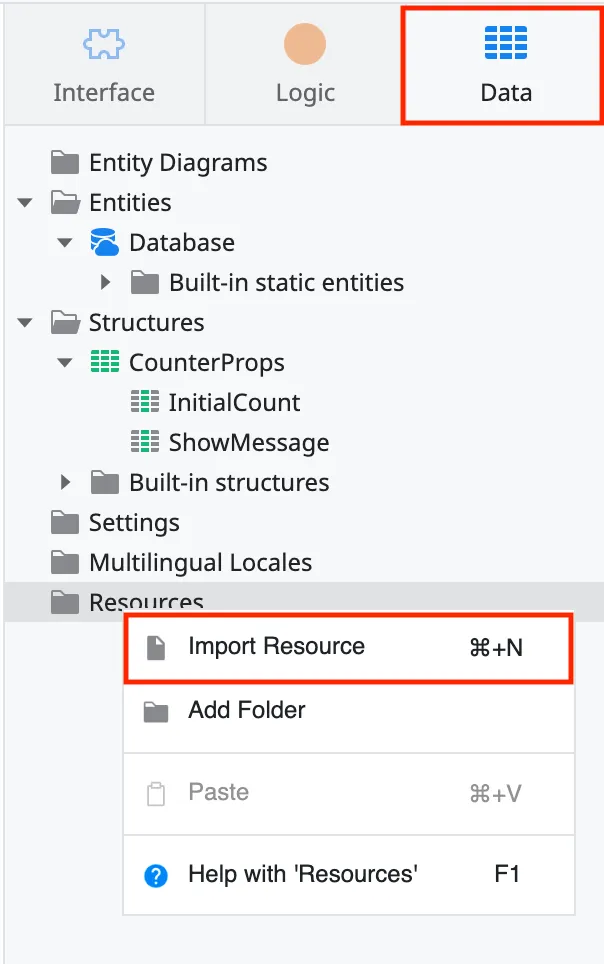Image resolution: width=604 pixels, height=964 pixels.
Task: Click the puzzle-piece icon above Interface
Action: pyautogui.click(x=104, y=43)
